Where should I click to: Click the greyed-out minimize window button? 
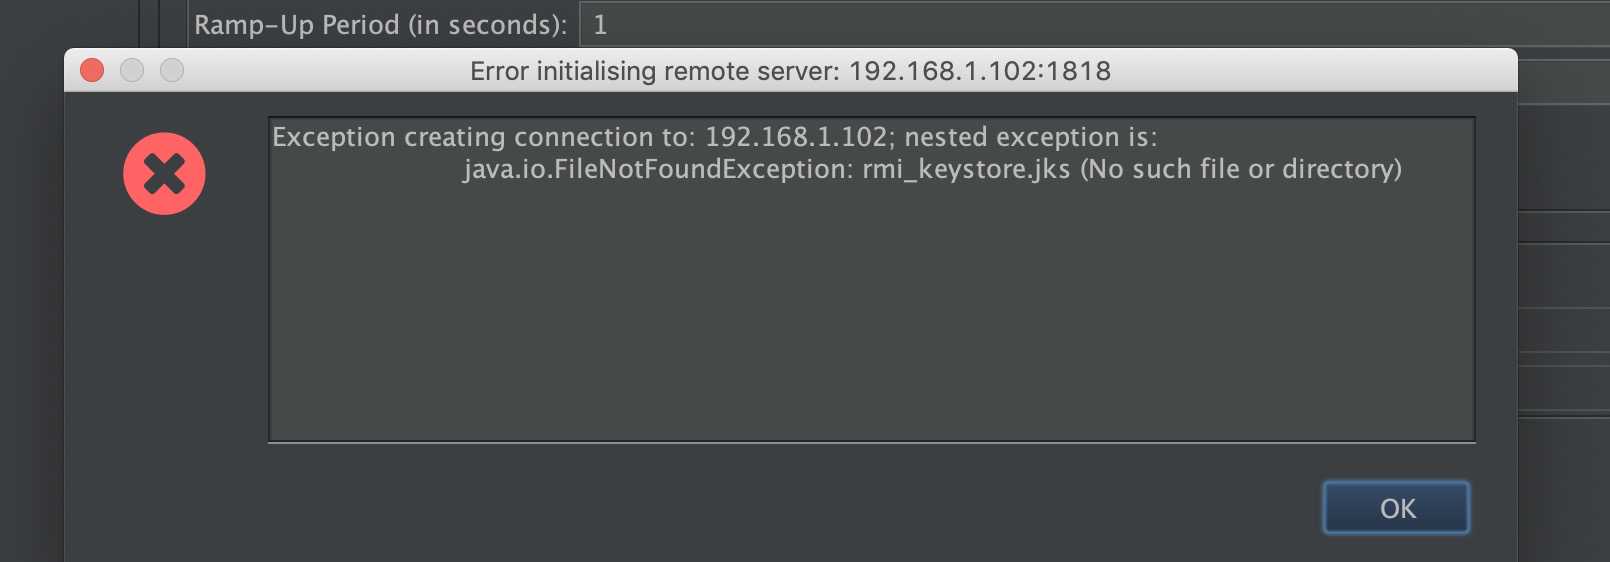132,70
